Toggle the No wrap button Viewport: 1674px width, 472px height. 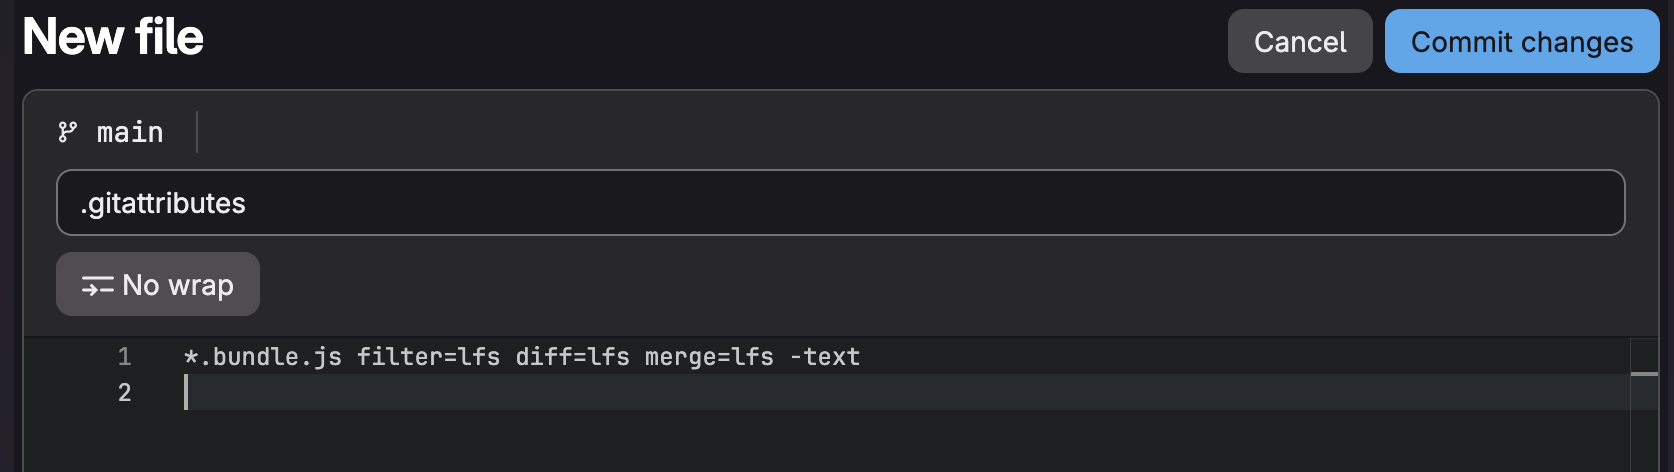click(x=158, y=285)
